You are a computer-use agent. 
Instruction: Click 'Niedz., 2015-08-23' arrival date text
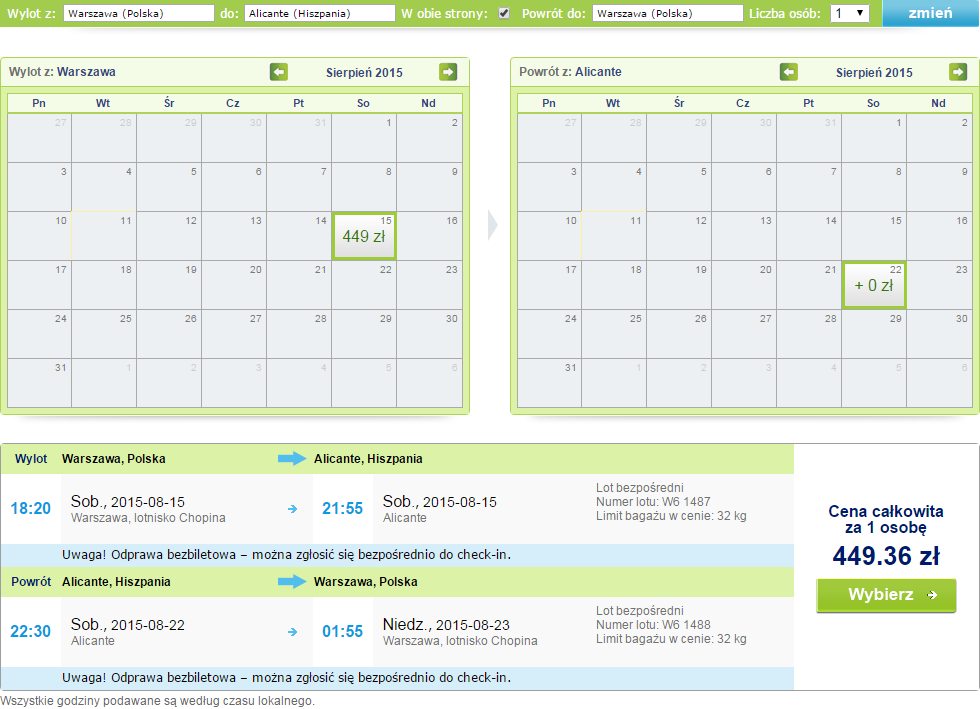pyautogui.click(x=446, y=625)
